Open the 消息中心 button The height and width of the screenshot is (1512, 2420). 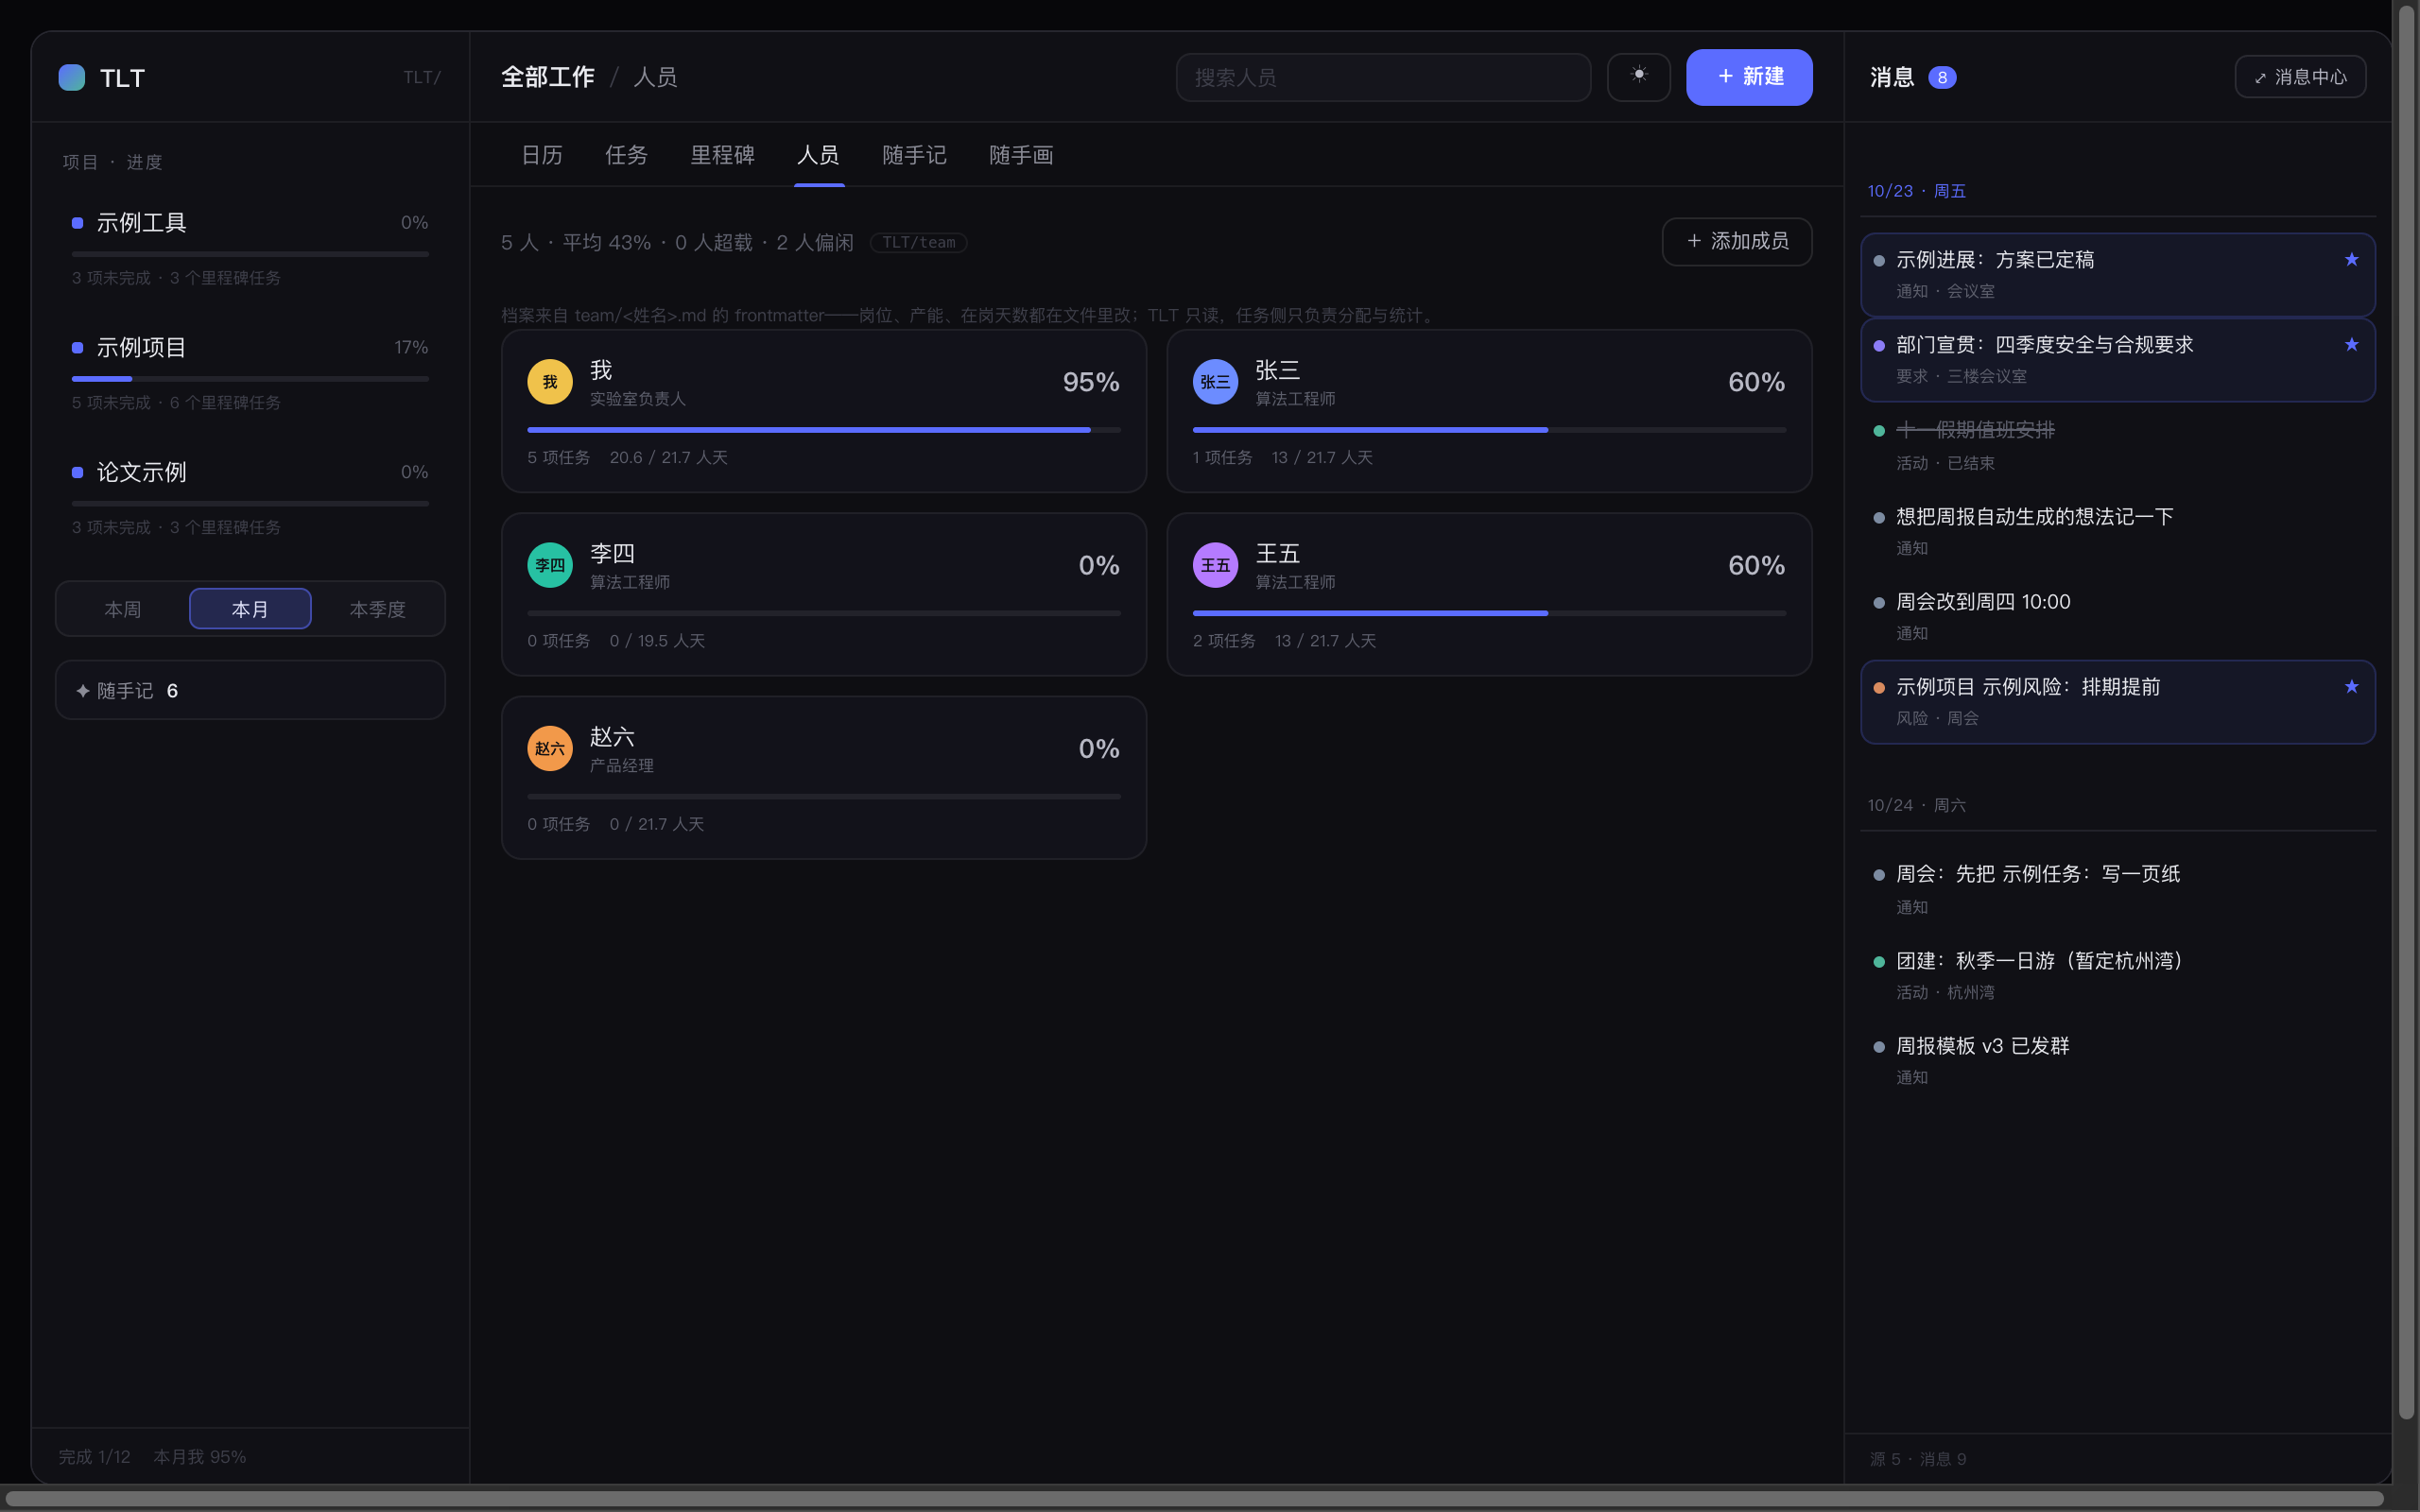click(2300, 77)
